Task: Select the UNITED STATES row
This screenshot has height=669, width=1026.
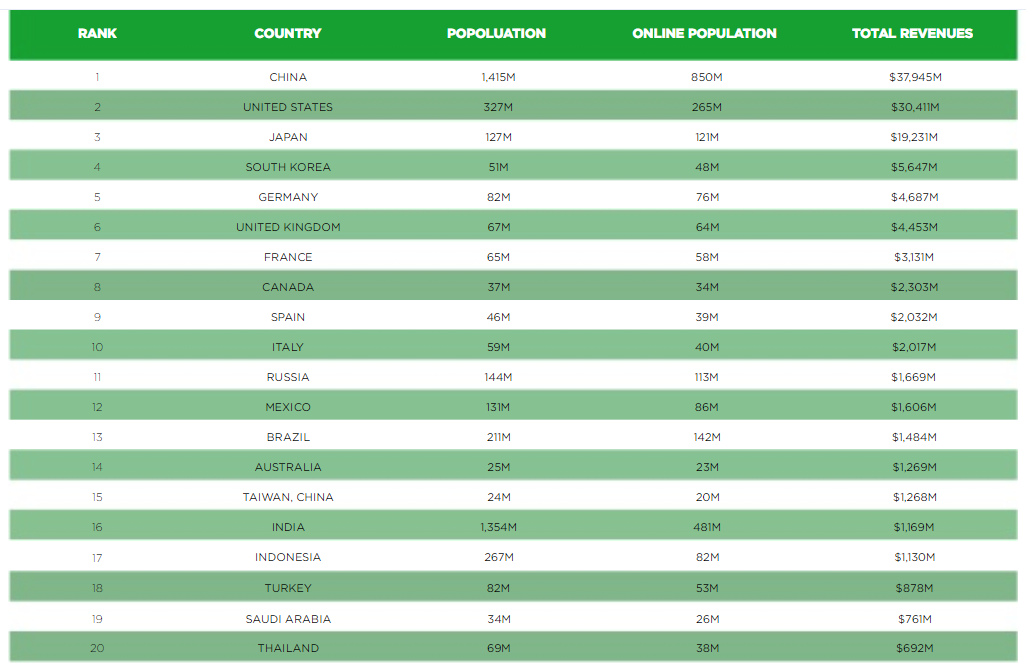Action: coord(513,107)
